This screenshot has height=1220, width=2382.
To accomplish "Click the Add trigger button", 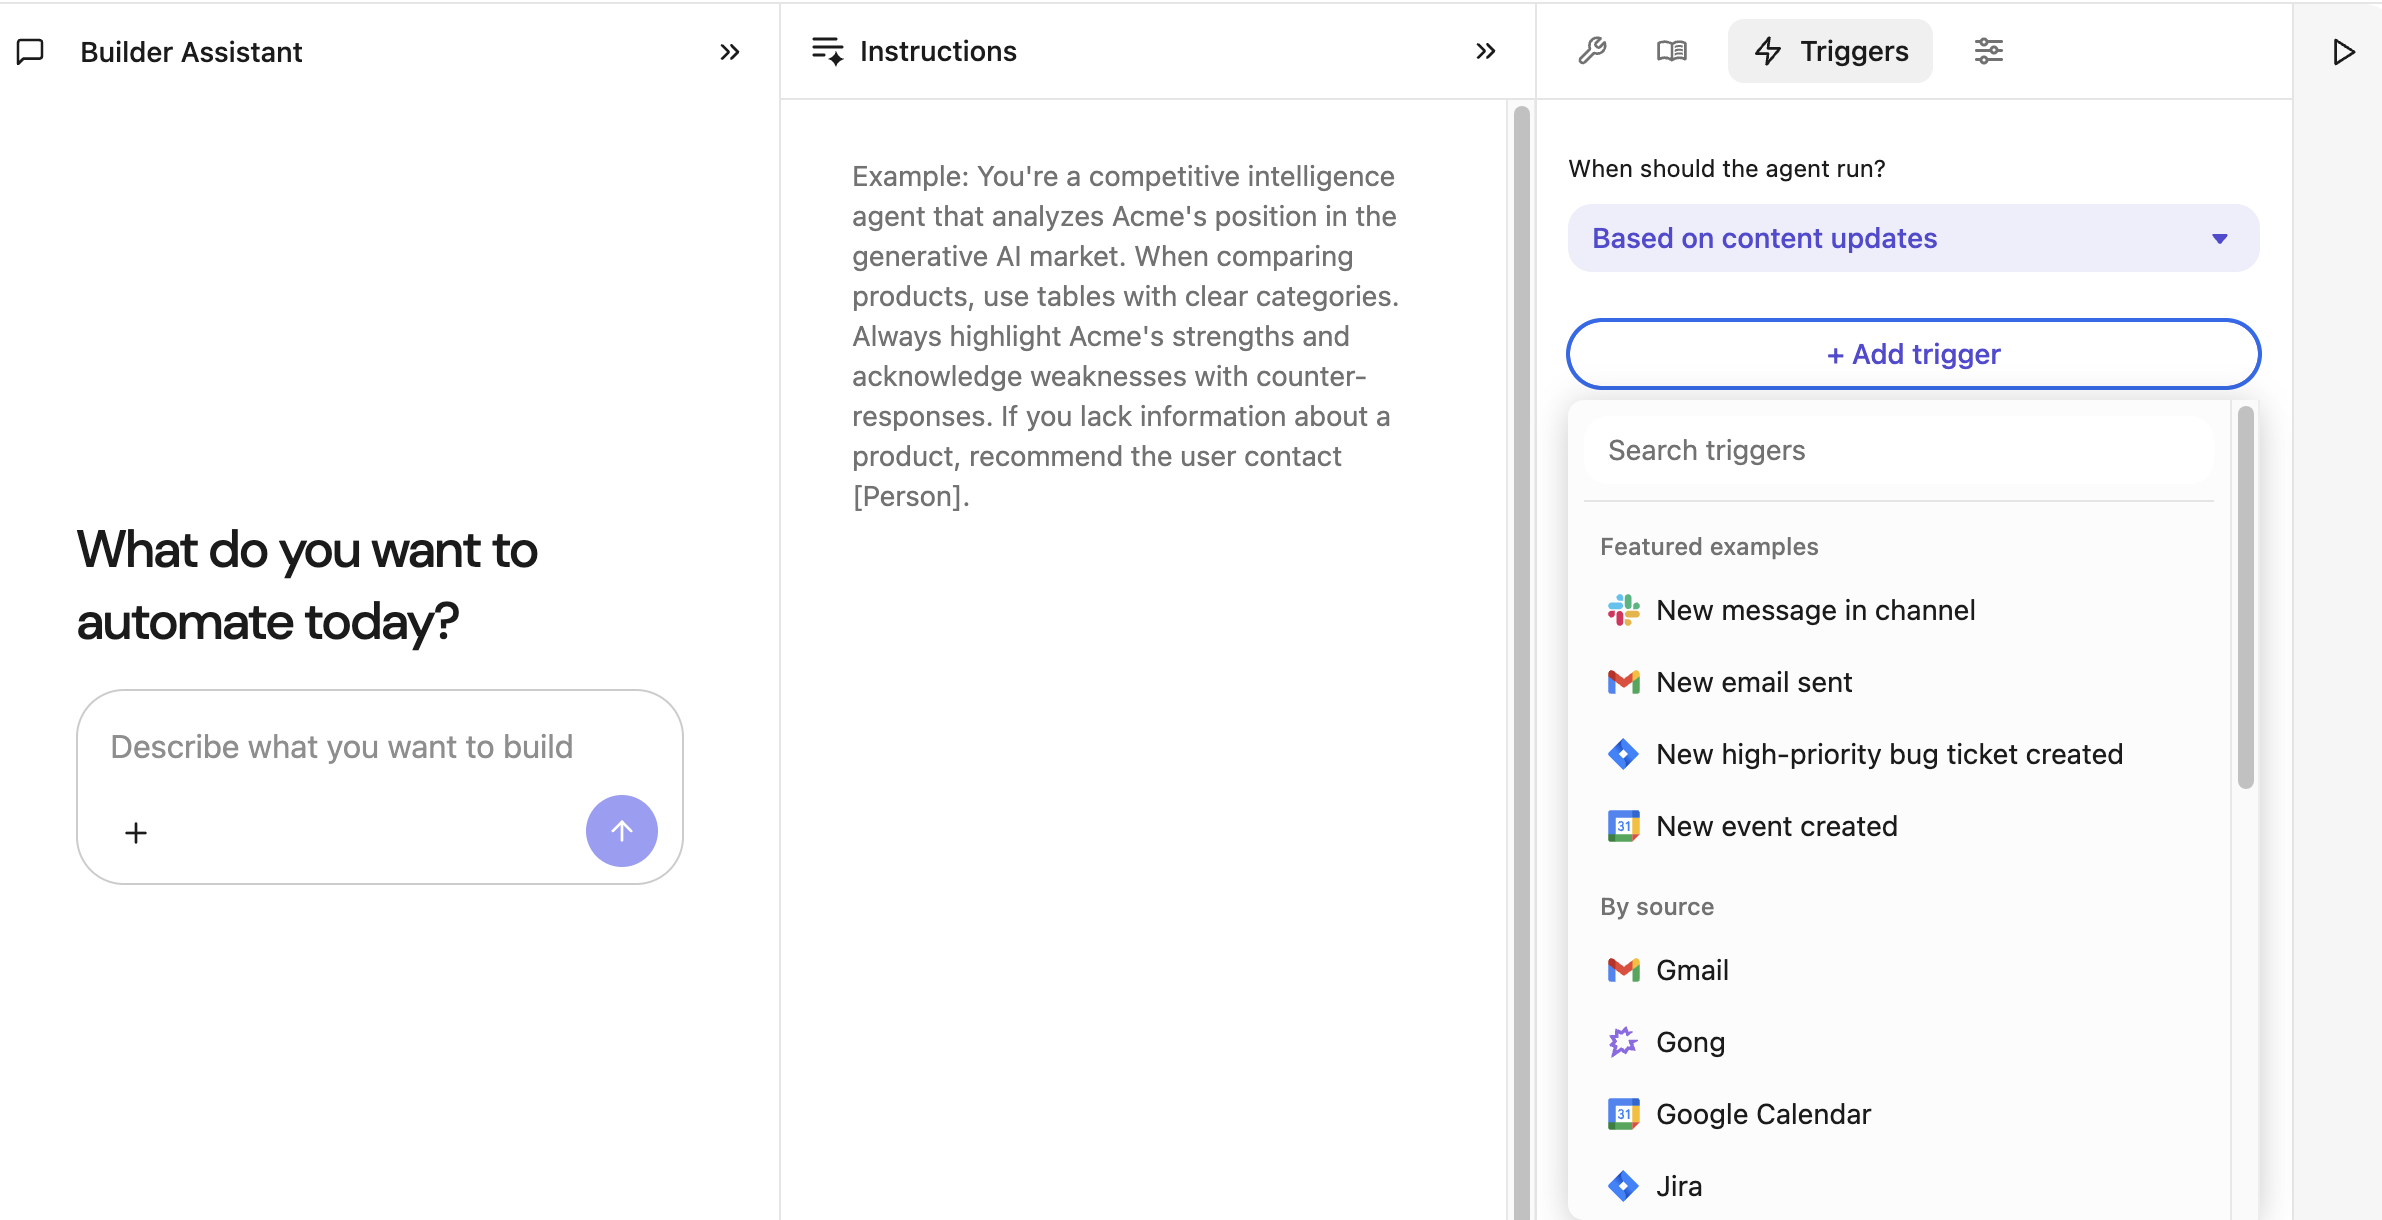I will 1913,354.
